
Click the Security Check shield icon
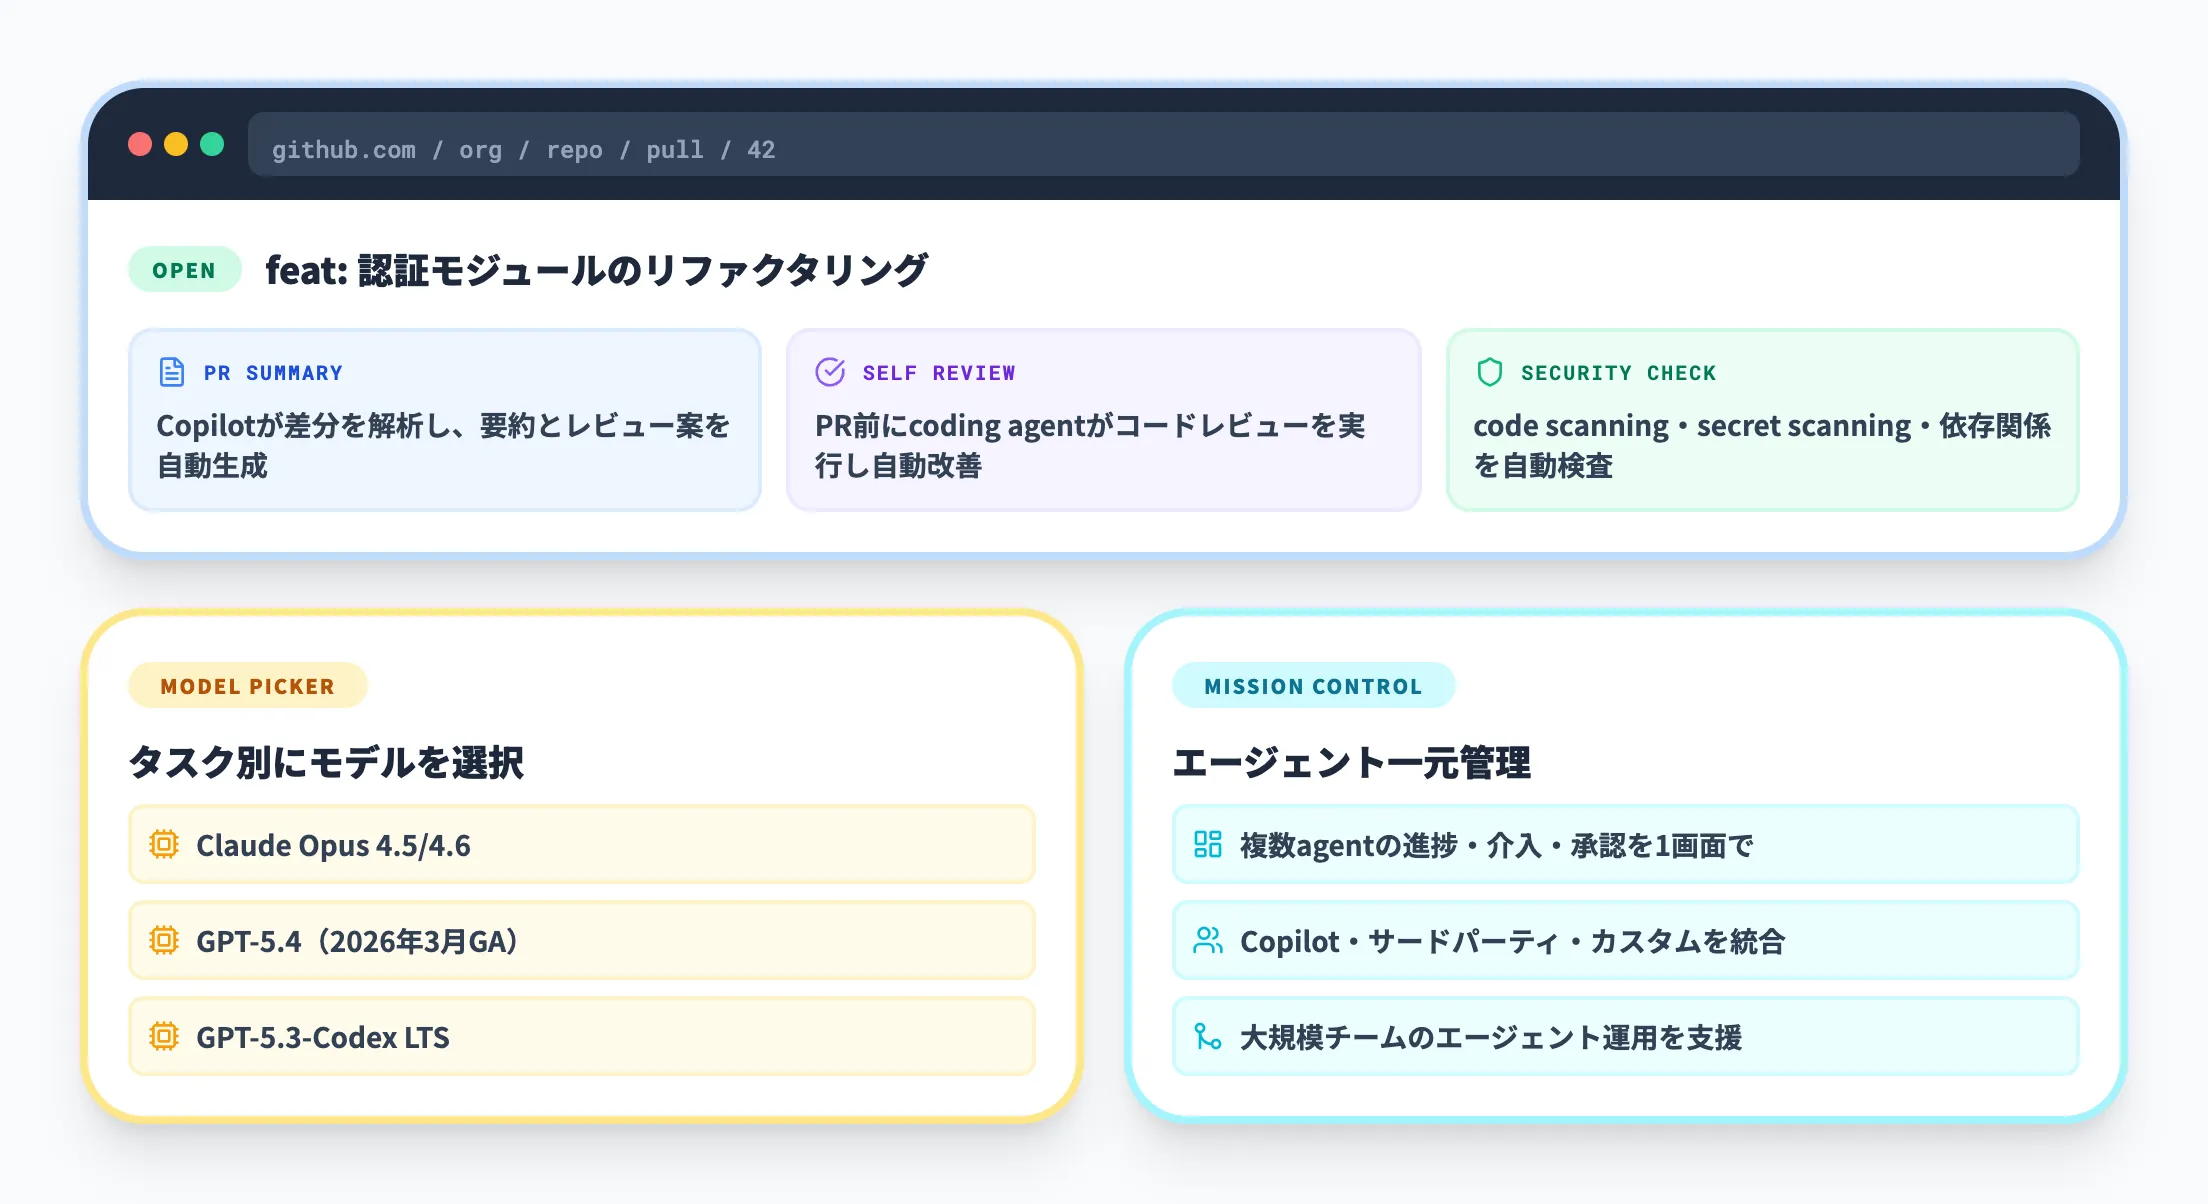click(x=1489, y=371)
